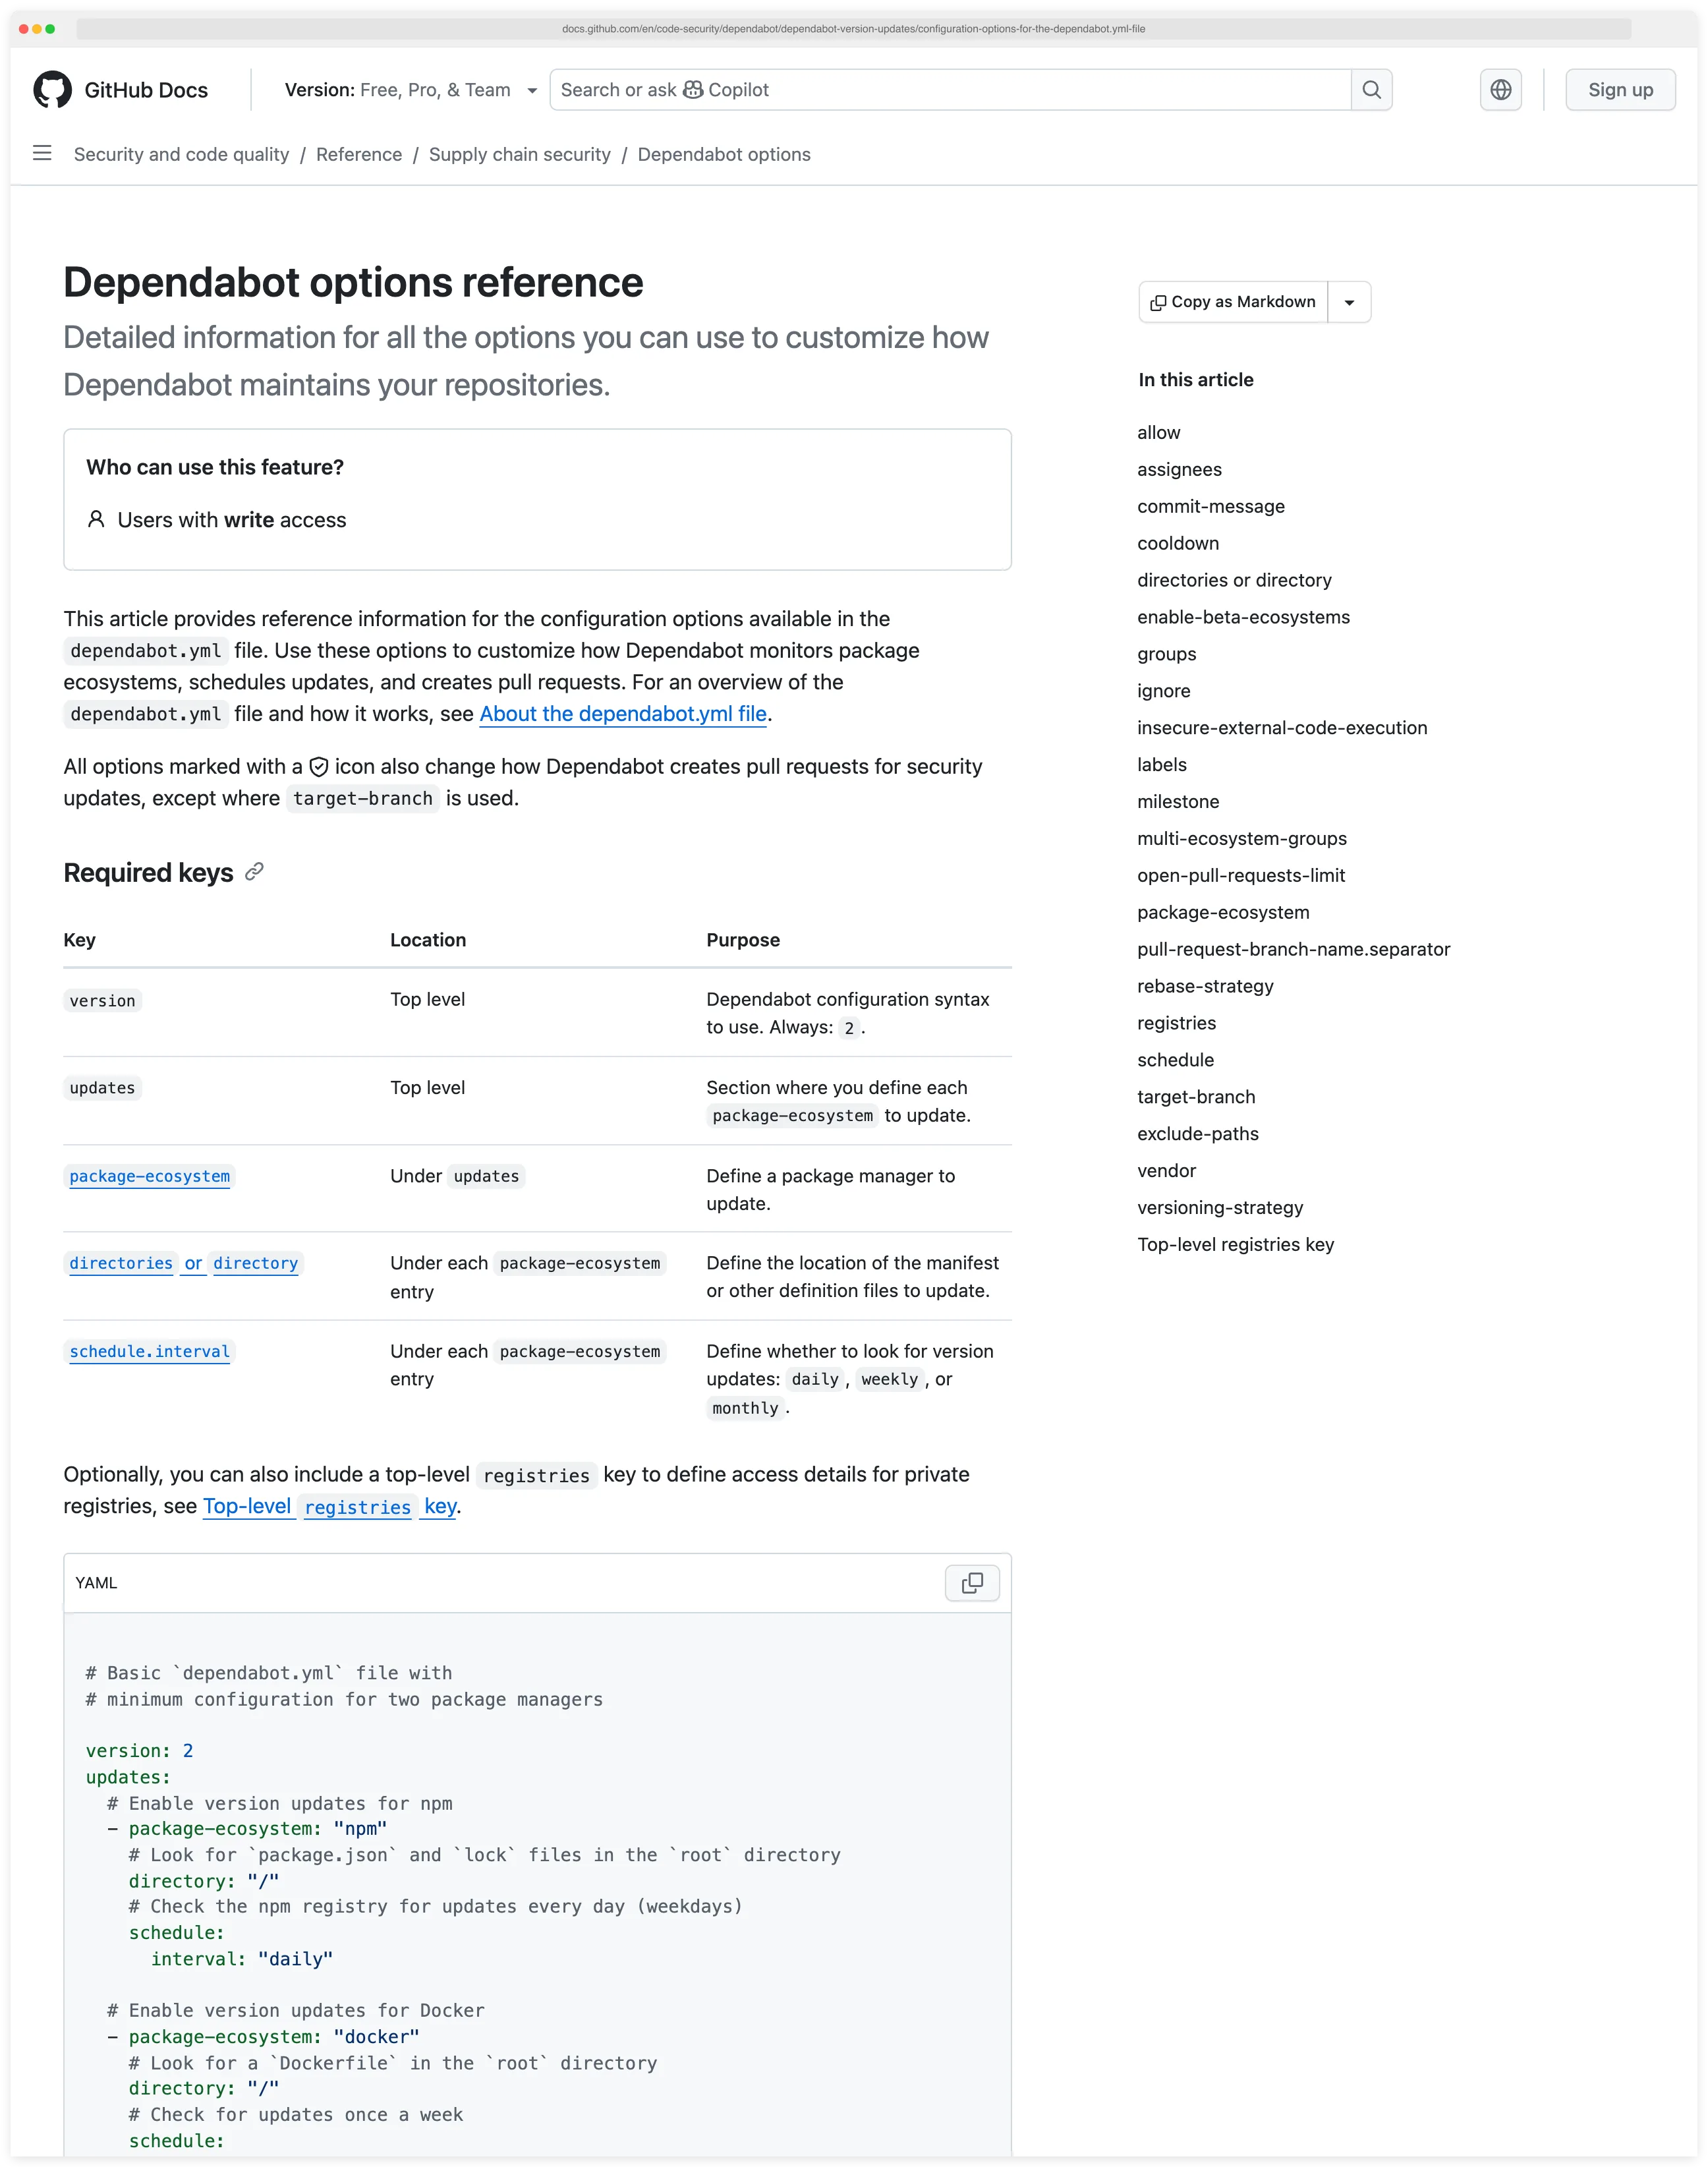Jump to schedule section in sidebar
Viewport: 1708px width, 2167px height.
[1175, 1061]
